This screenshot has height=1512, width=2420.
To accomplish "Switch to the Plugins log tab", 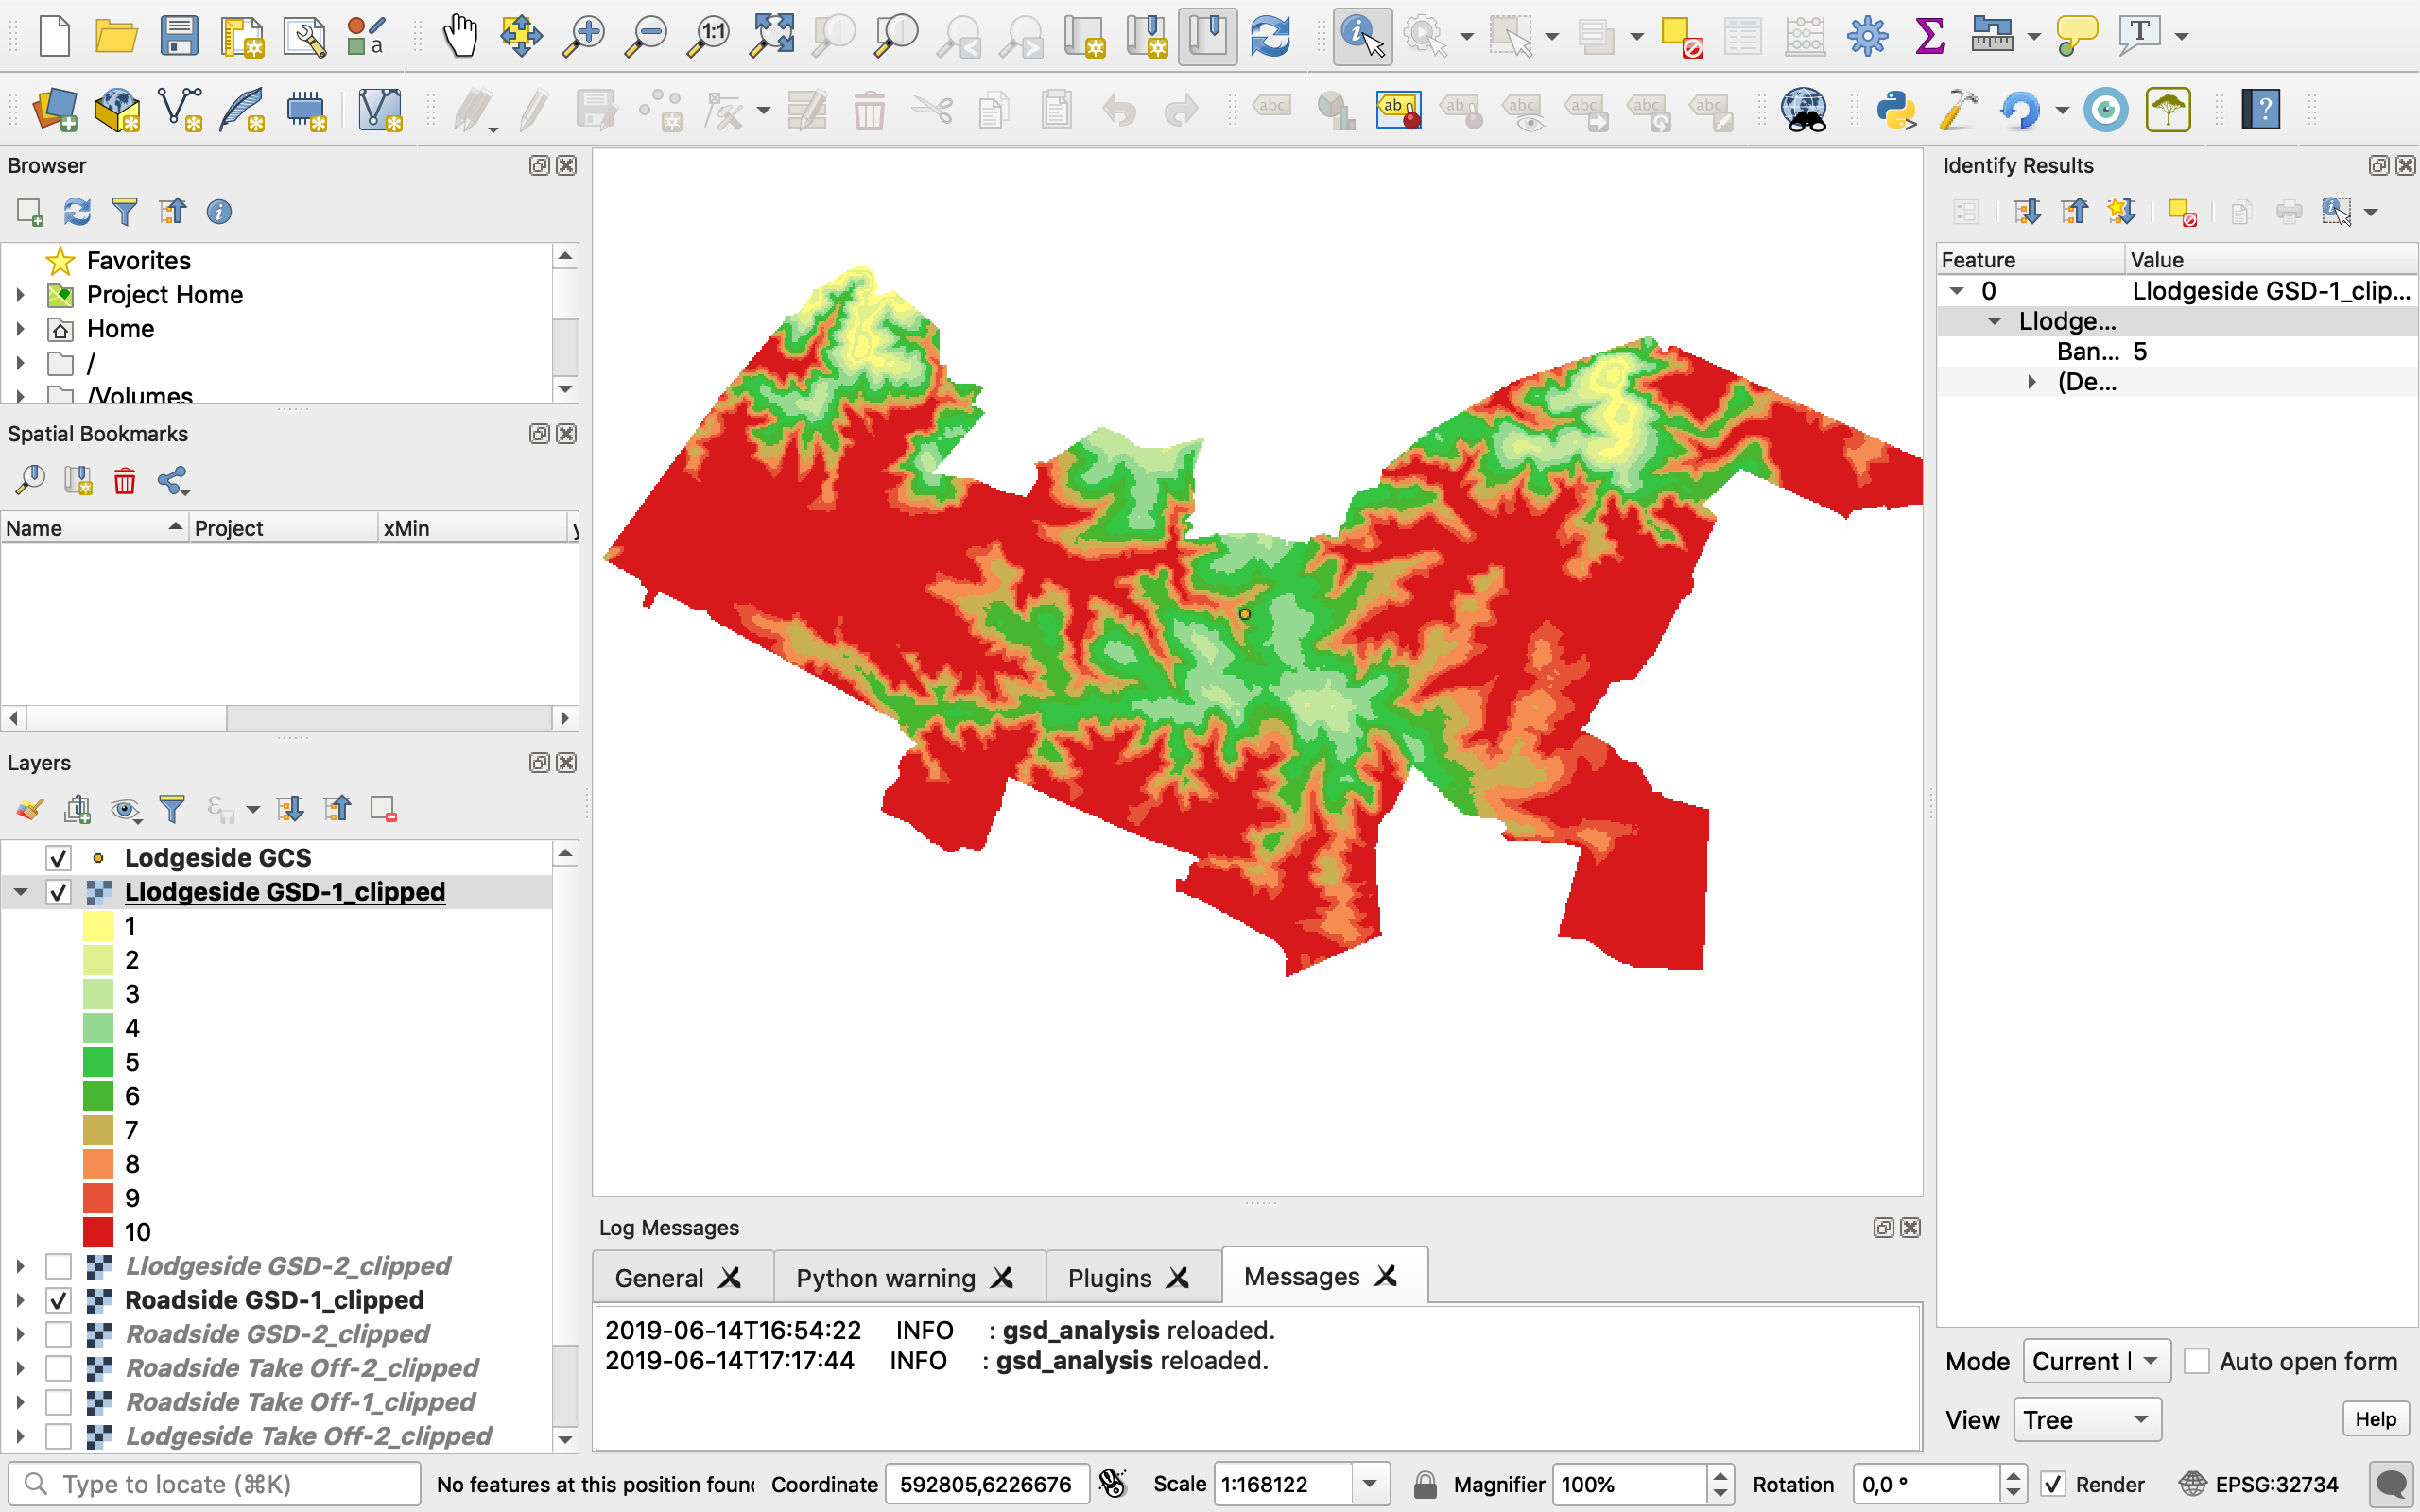I will [x=1110, y=1278].
